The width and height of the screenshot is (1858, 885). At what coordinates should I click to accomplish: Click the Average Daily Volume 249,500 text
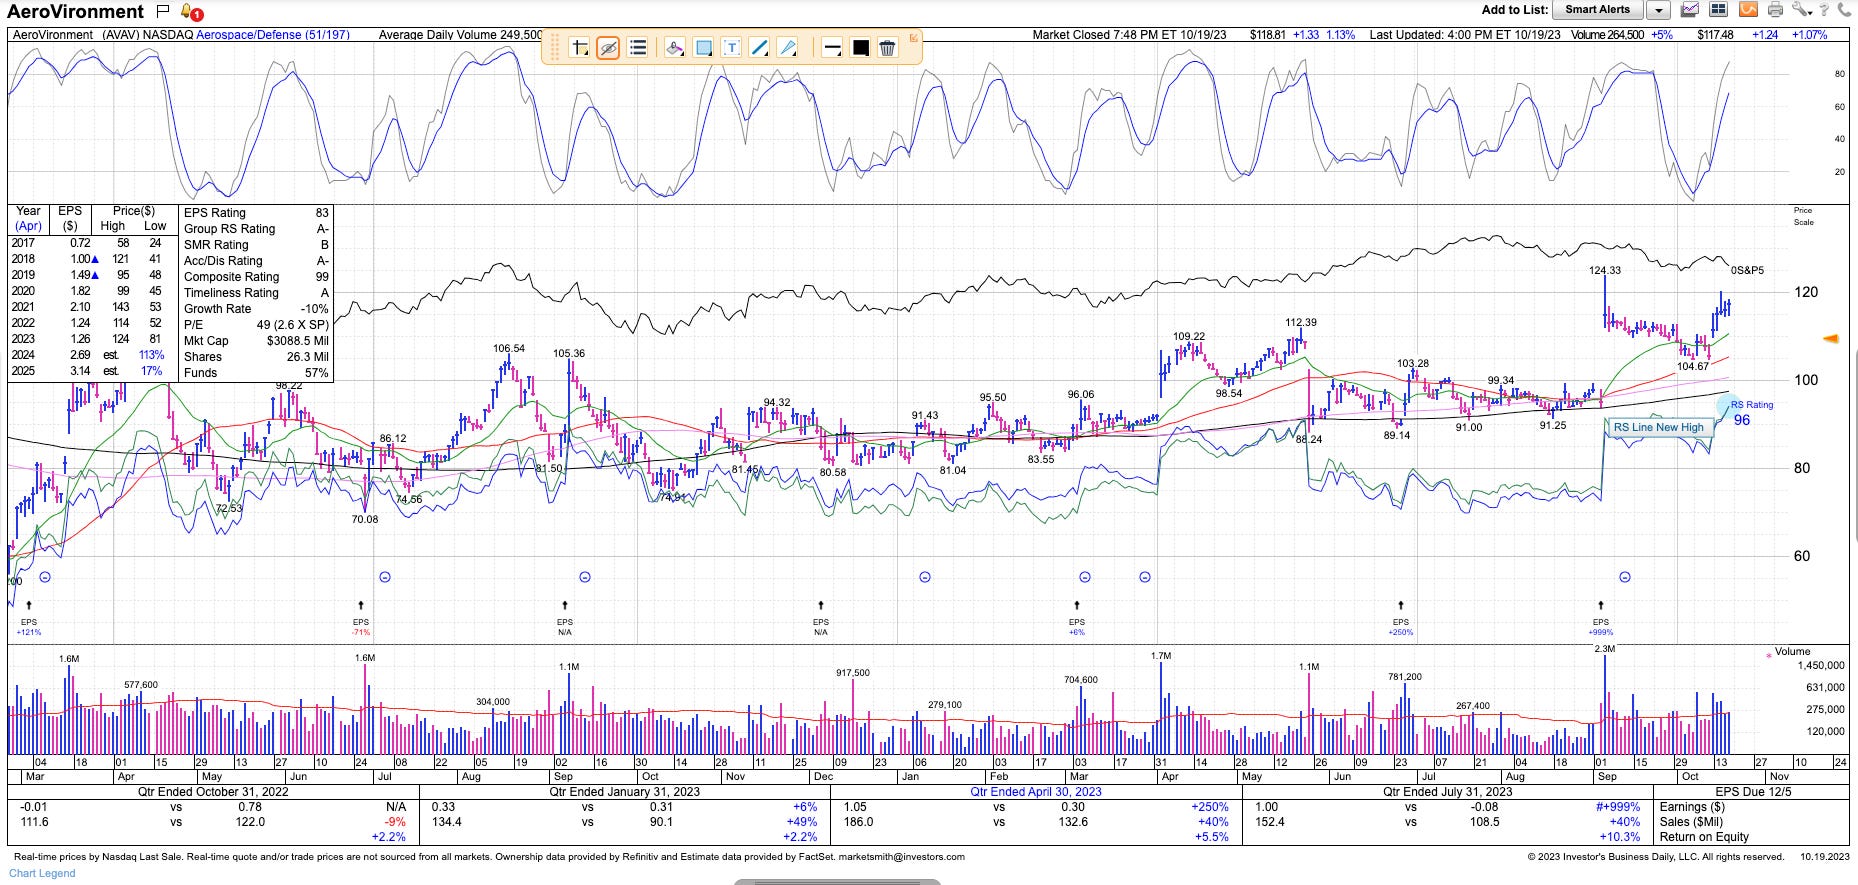tap(461, 34)
